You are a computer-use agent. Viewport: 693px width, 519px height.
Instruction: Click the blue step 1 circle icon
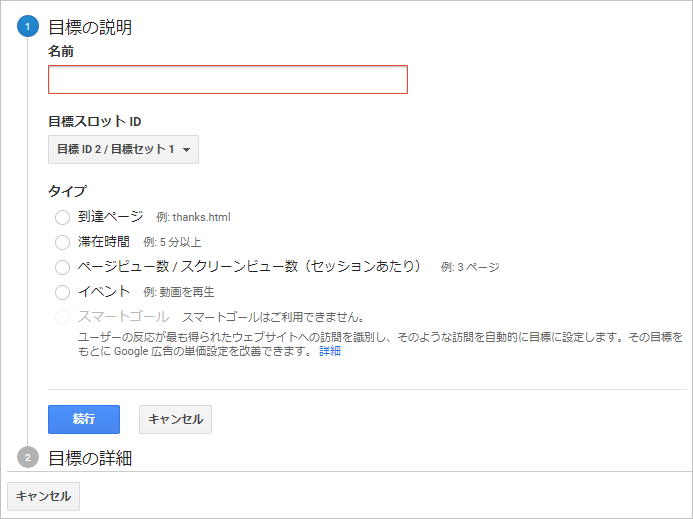[28, 27]
